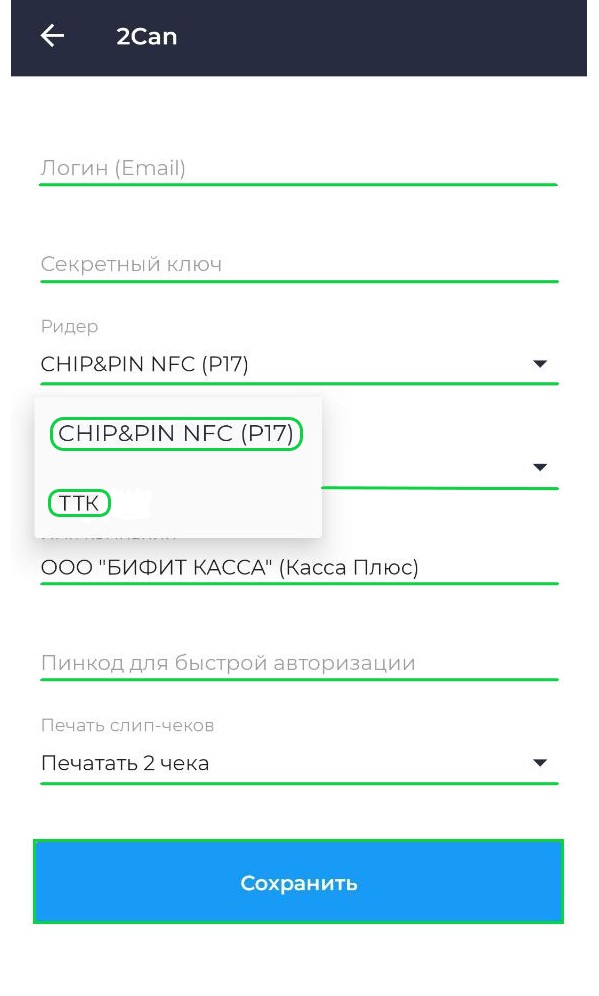
Task: Focus the Пинкод для быстрой авторизации field
Action: [299, 663]
